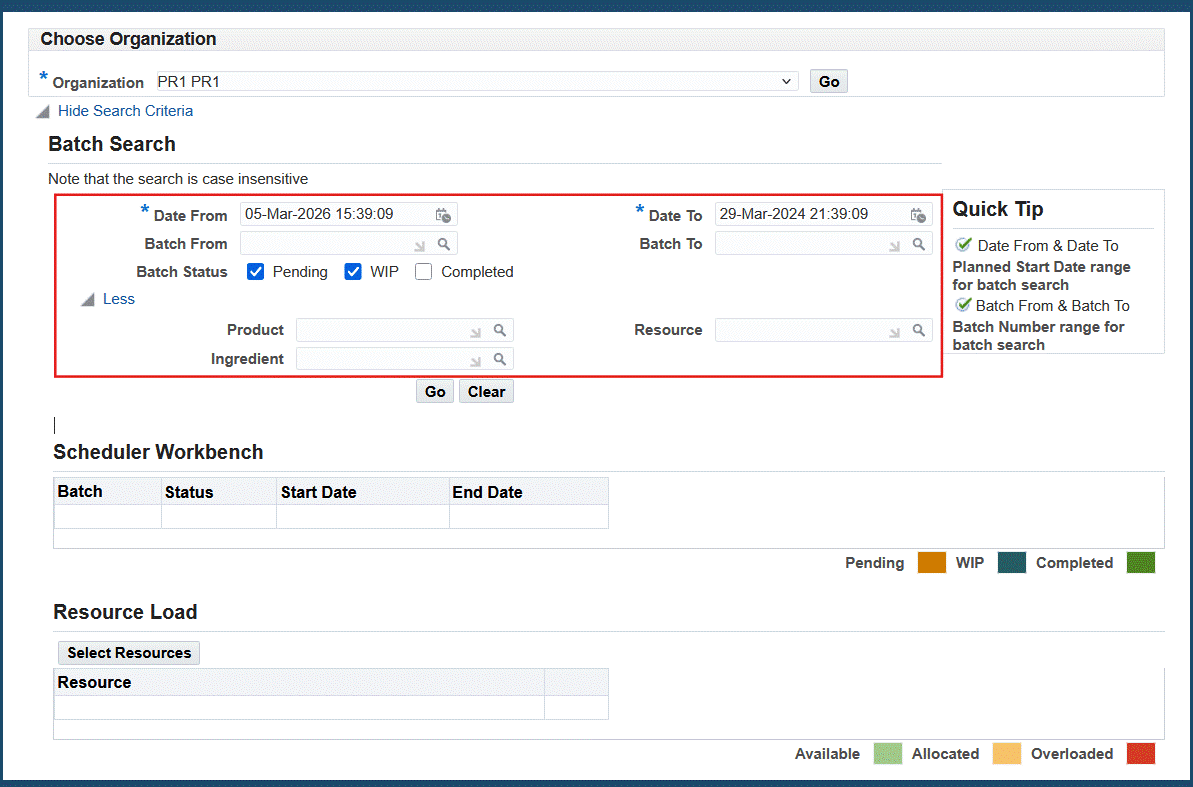Click the green Available legend swatch
The height and width of the screenshot is (787, 1193).
(887, 754)
